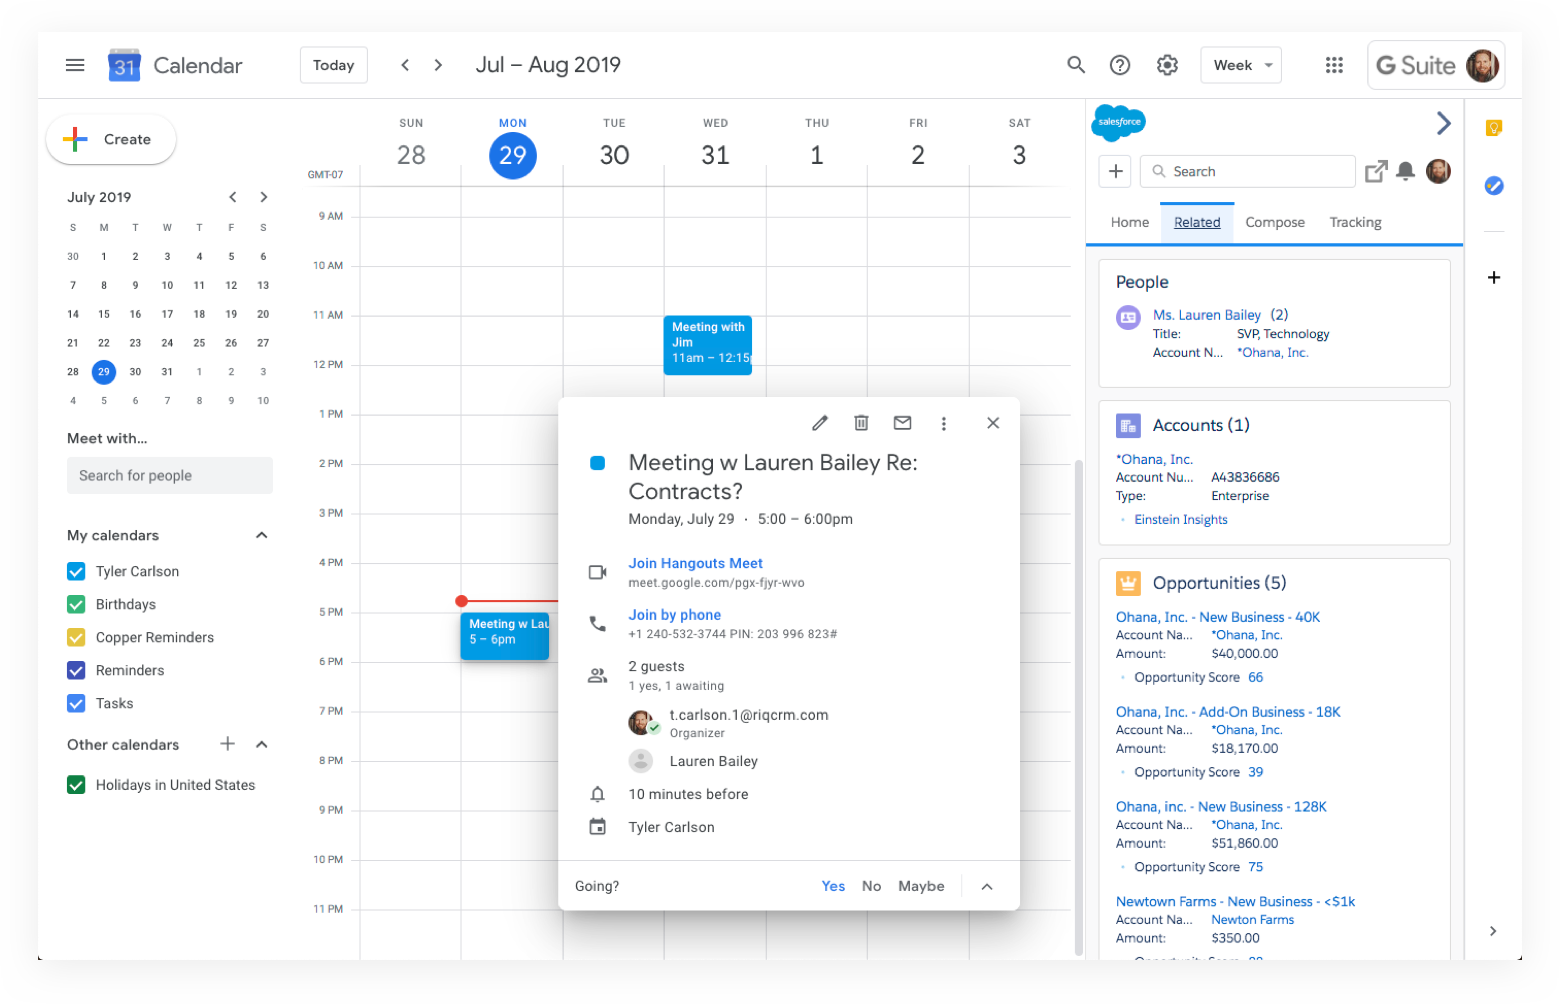This screenshot has height=1004, width=1560.
Task: Add other calendars plus icon
Action: tap(228, 743)
